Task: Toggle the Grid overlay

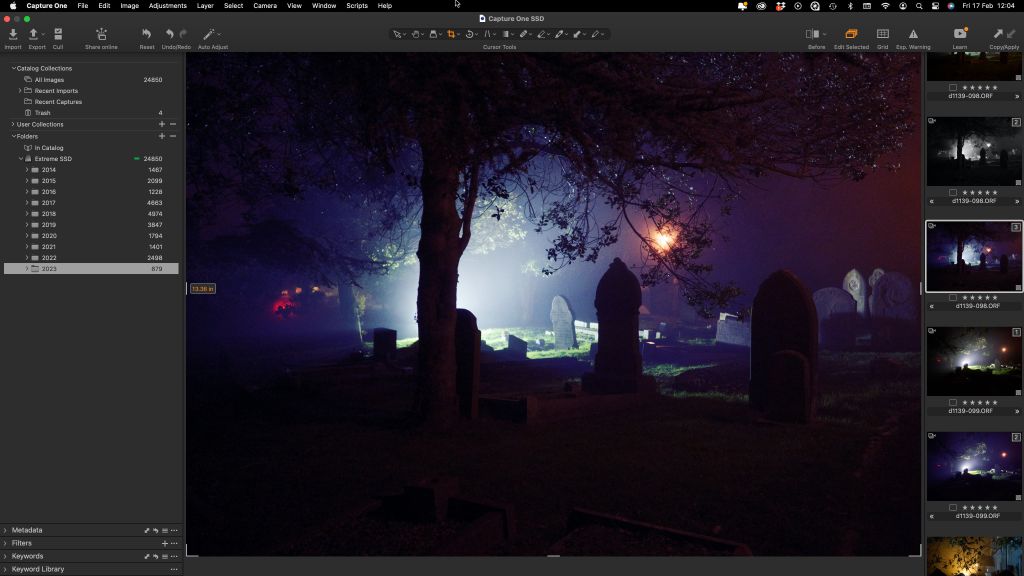Action: point(882,38)
